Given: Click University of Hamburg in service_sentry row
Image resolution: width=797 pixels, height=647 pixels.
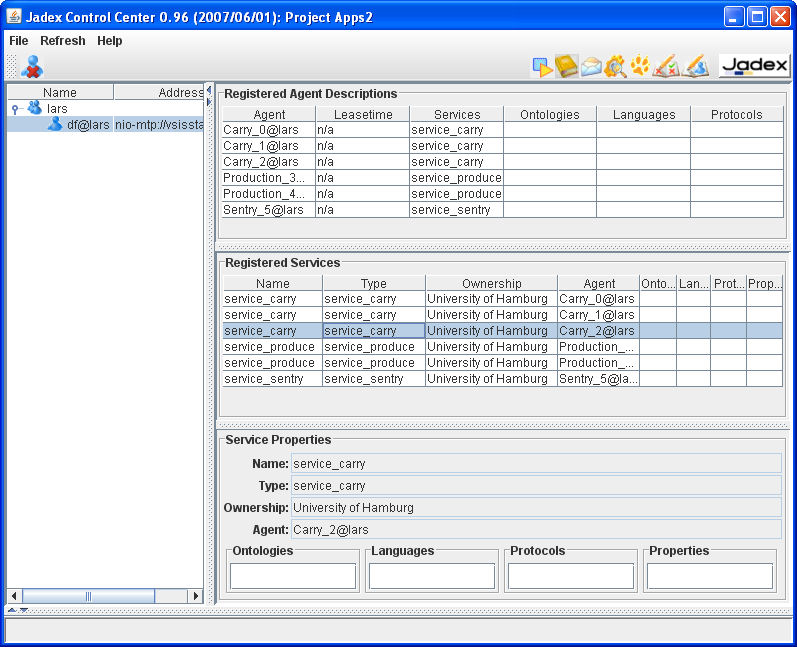Looking at the screenshot, I should [491, 379].
